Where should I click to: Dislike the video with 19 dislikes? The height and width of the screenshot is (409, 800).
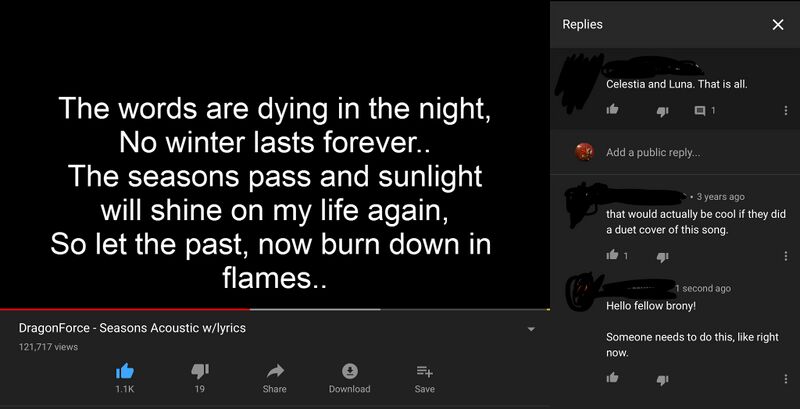click(x=199, y=370)
